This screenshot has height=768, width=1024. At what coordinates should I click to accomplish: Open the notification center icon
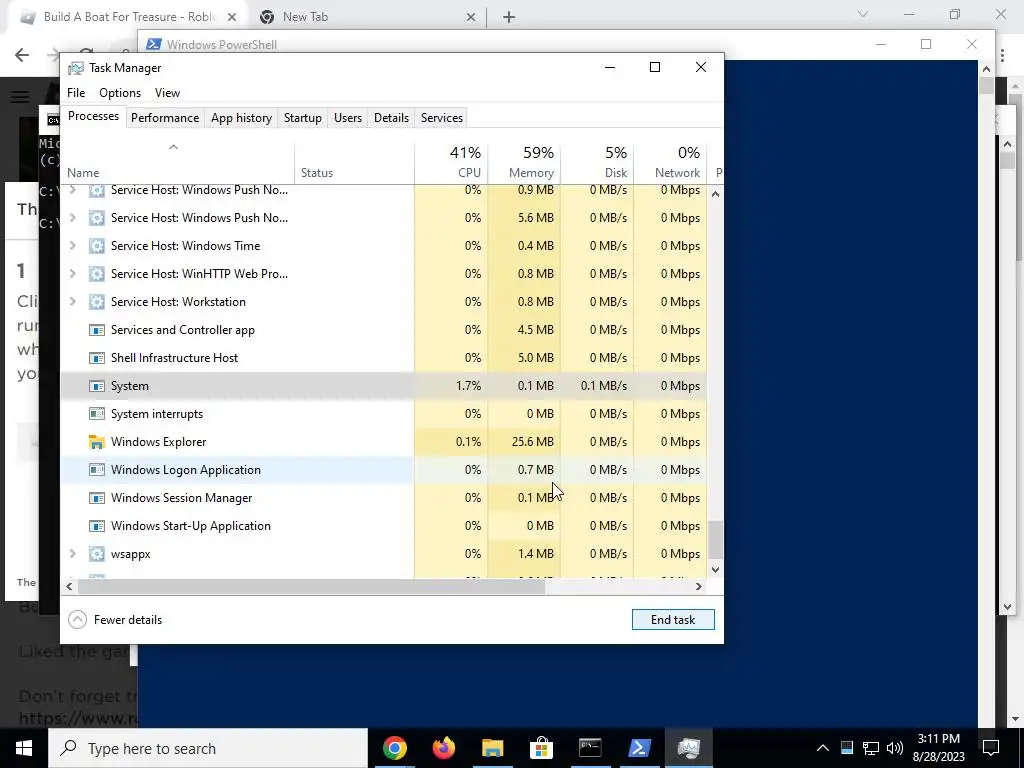pos(991,748)
